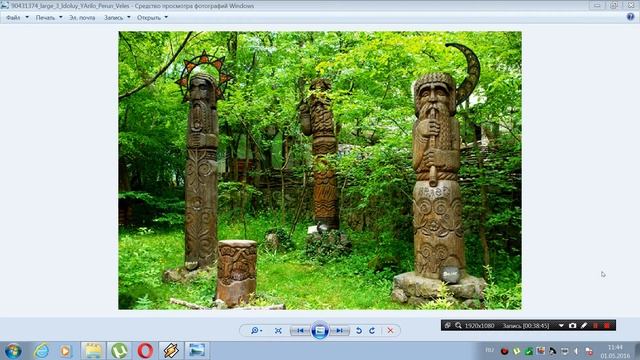Image resolution: width=640 pixels, height=360 pixels.
Task: Switch the RU input language indicator
Action: click(489, 350)
